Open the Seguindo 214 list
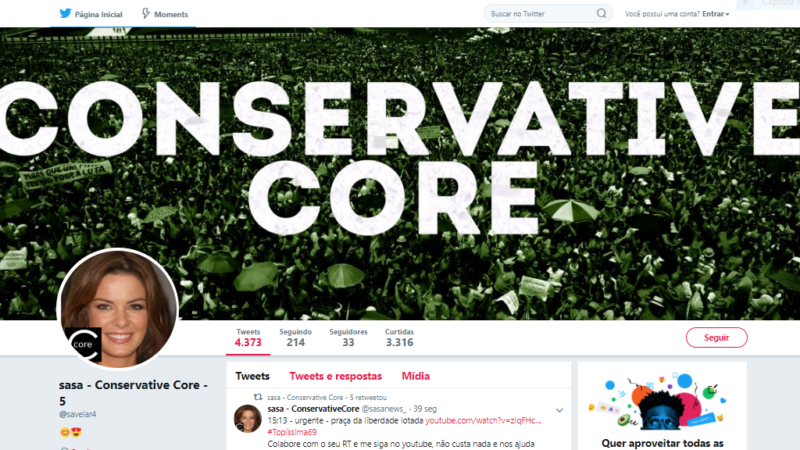Screen dimensions: 800x450 [295, 338]
